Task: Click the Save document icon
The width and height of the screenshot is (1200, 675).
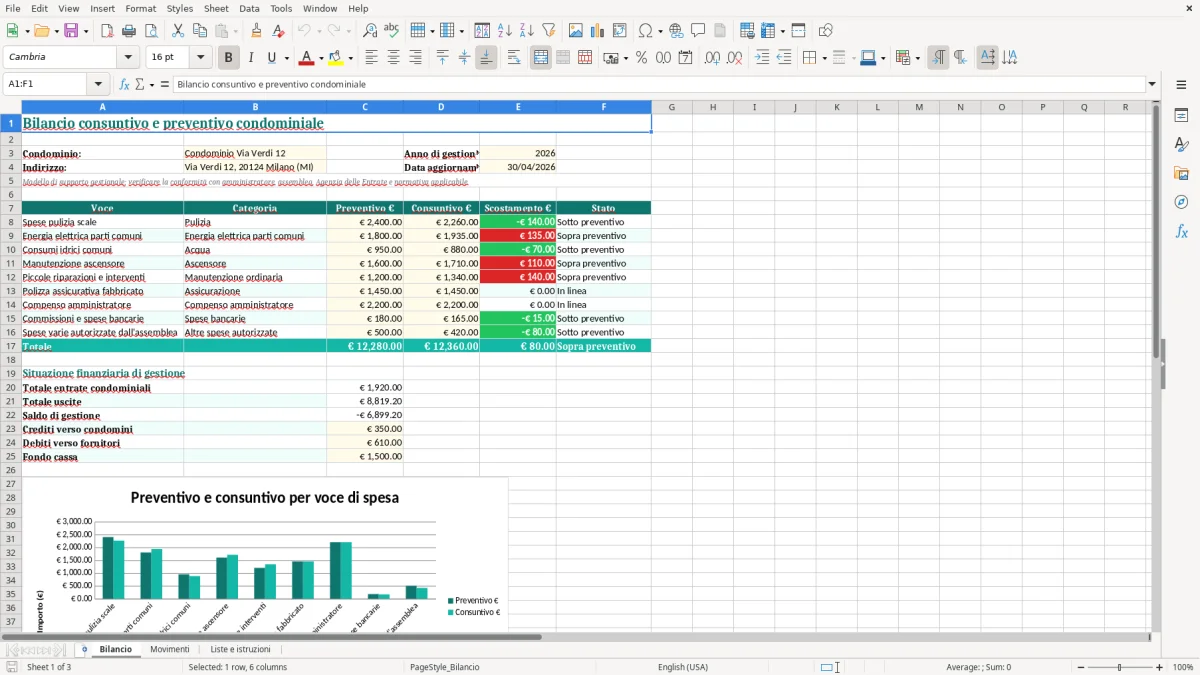Action: 71,31
